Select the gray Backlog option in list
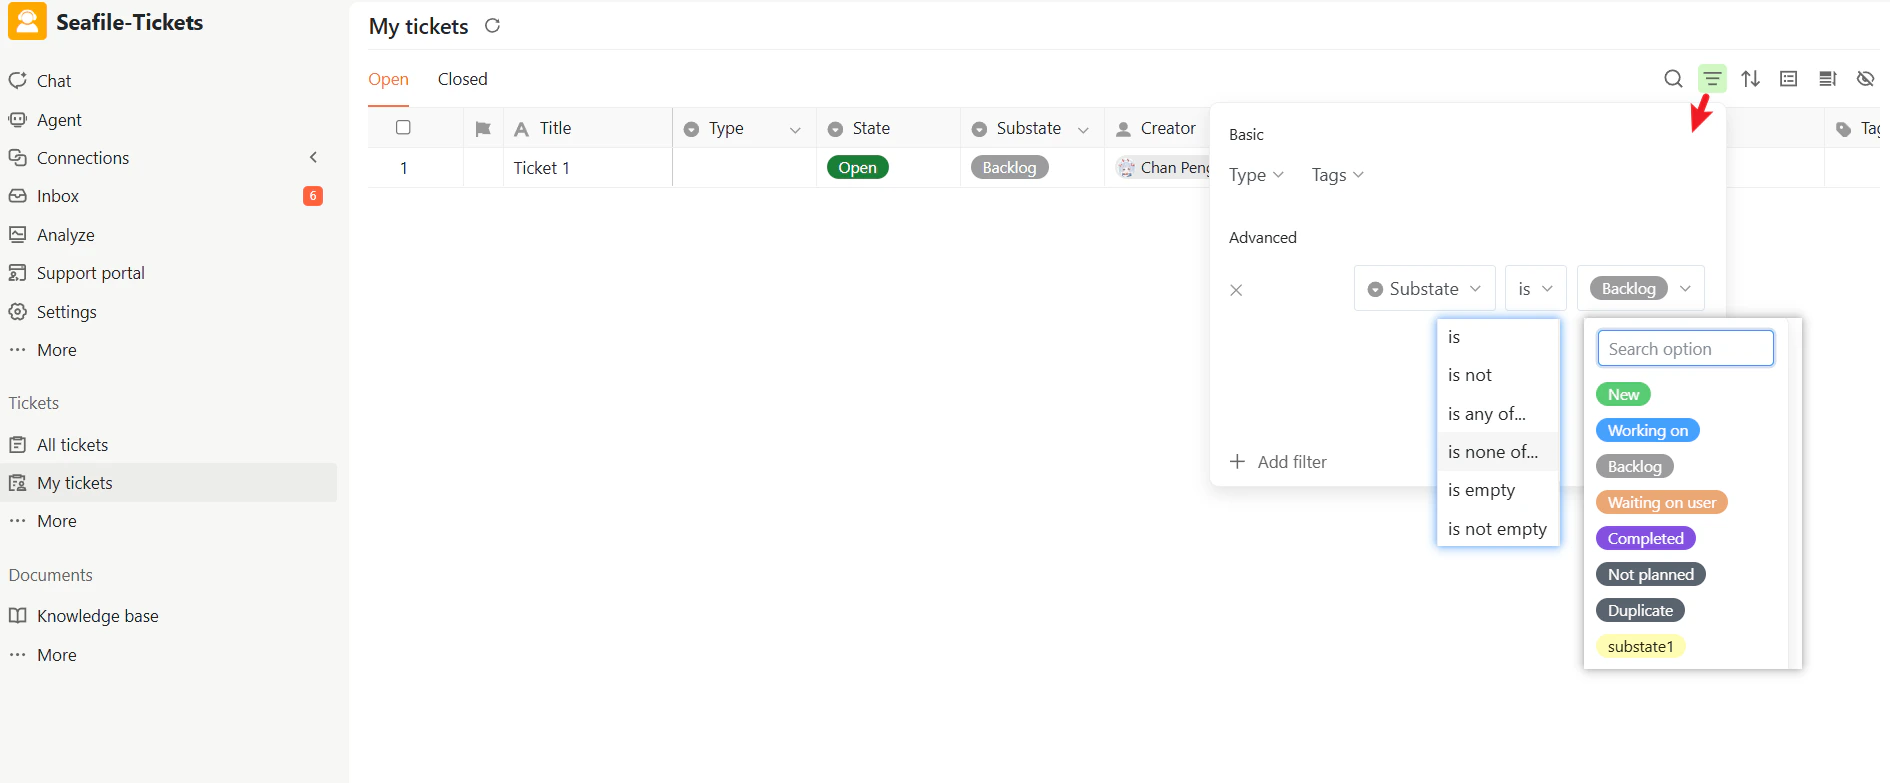 click(1634, 467)
